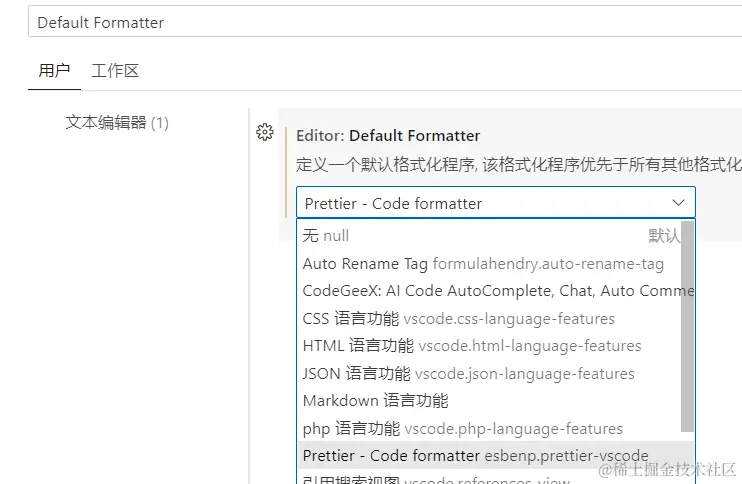This screenshot has height=484, width=742.
Task: Choose Prettier - Code formatter esbenp.prettier-vscode option
Action: tap(495, 455)
